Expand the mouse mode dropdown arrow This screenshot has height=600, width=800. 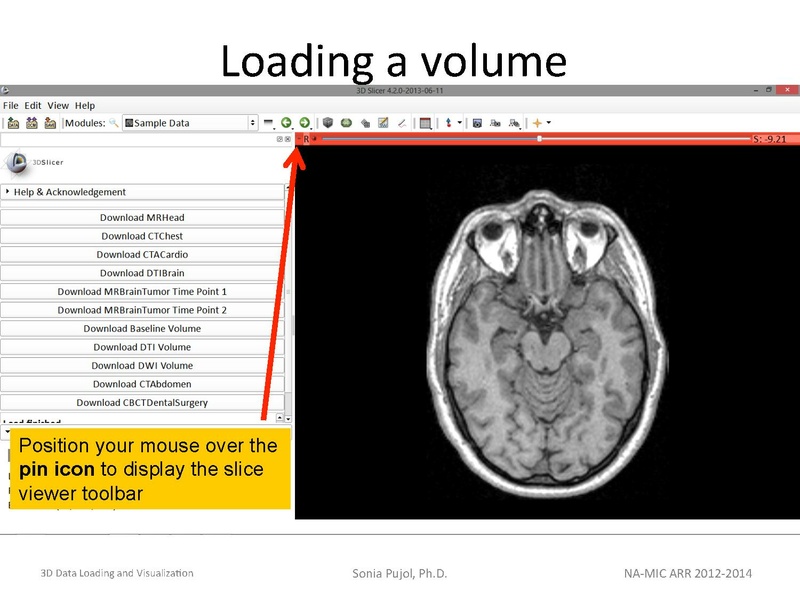460,122
